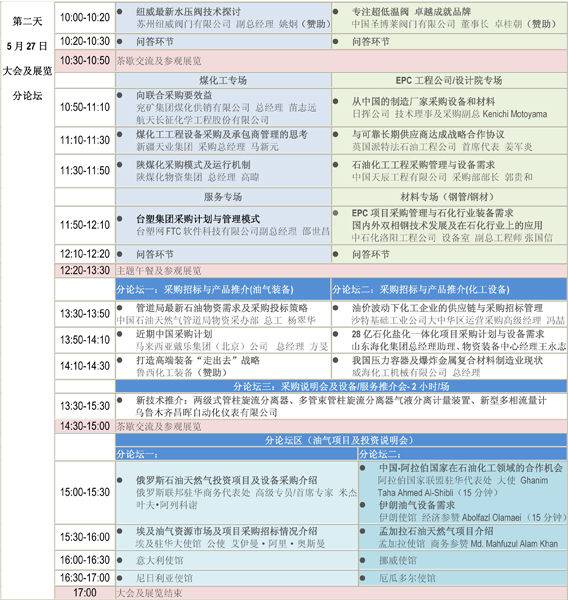Click "打造高端装备“走出去”战略" title
This screenshot has width=568, height=600.
point(198,360)
